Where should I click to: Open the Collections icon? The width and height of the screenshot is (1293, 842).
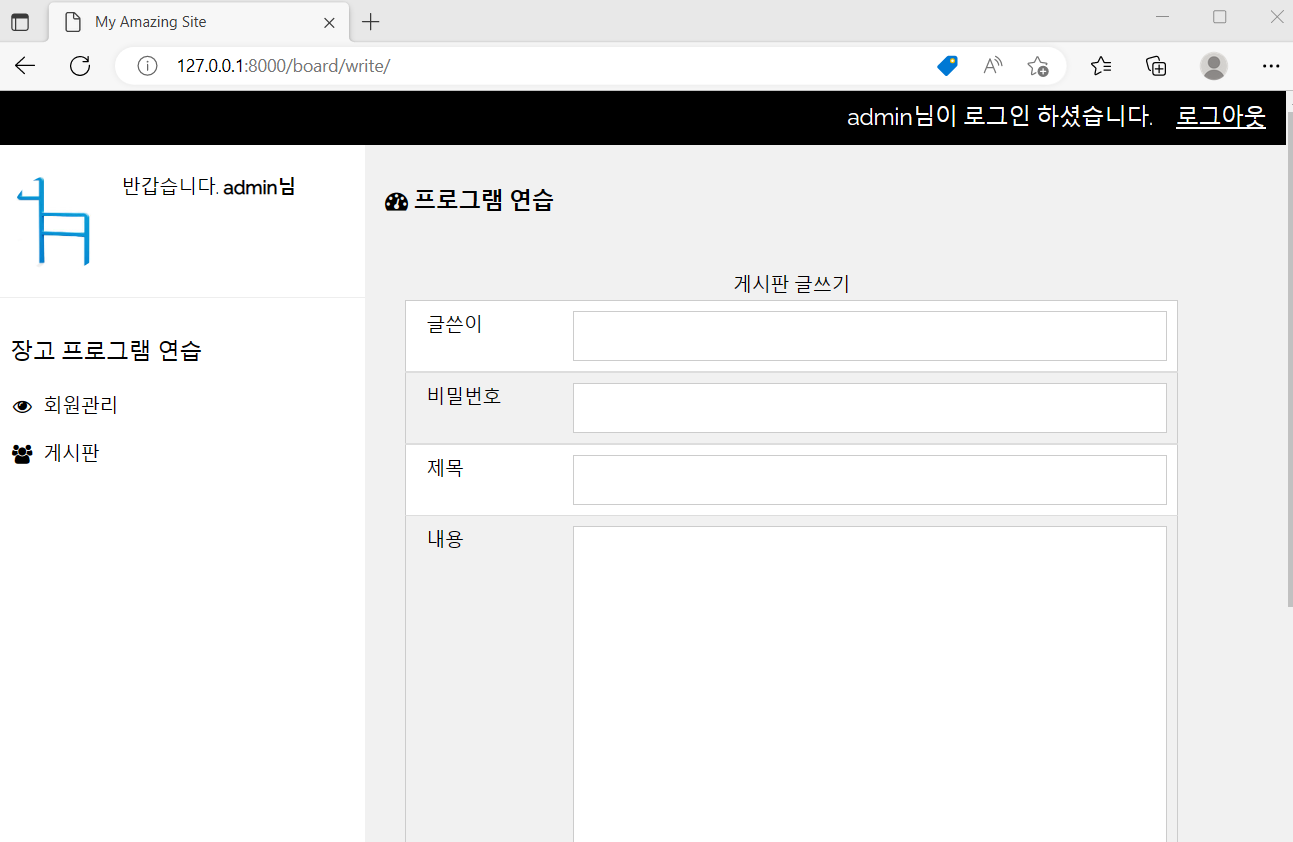tap(1156, 66)
